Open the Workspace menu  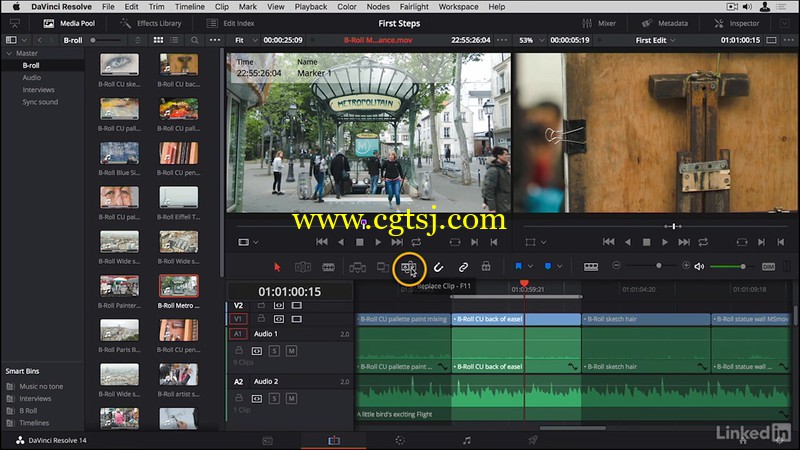[458, 7]
